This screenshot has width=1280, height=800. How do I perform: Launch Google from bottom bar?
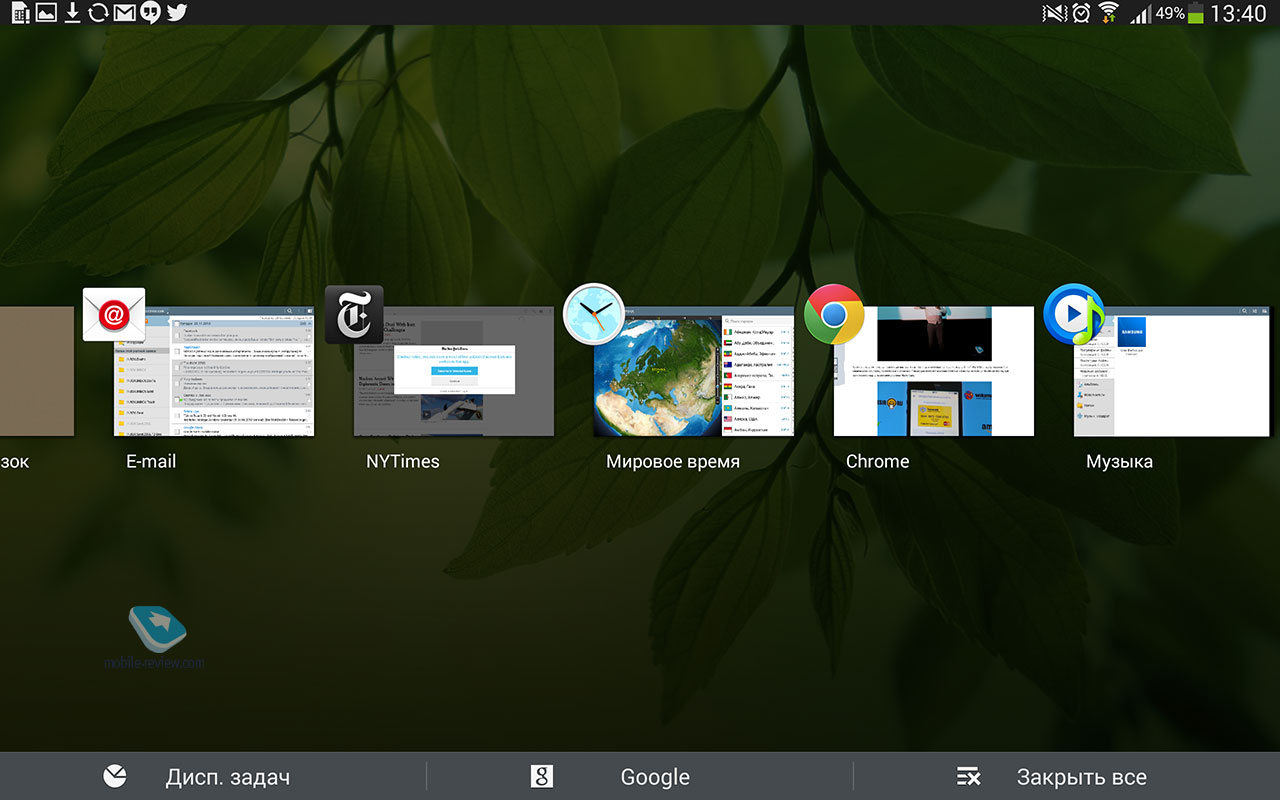point(640,777)
